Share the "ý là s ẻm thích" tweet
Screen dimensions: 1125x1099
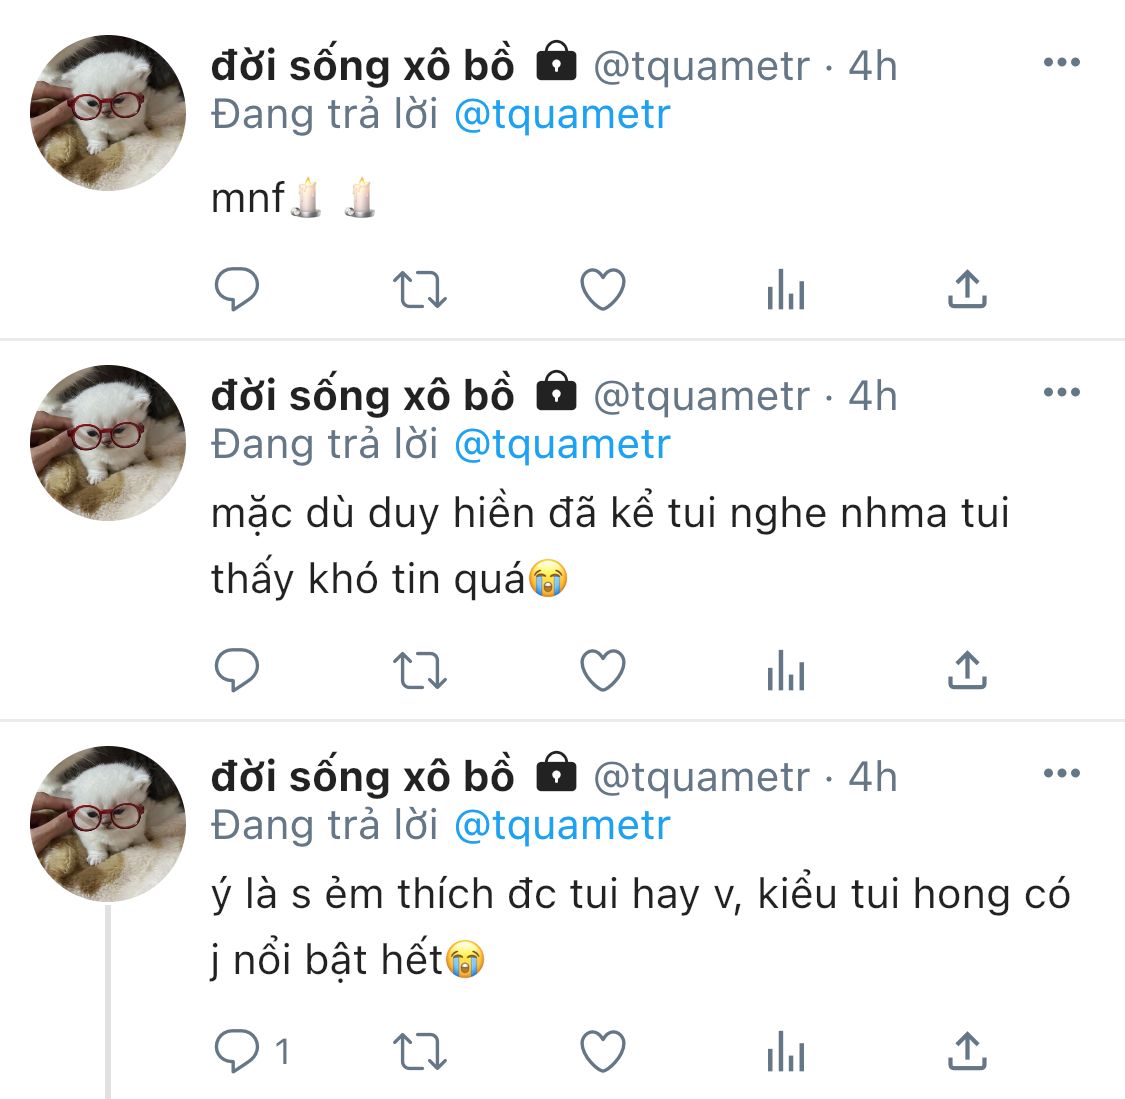point(967,1052)
